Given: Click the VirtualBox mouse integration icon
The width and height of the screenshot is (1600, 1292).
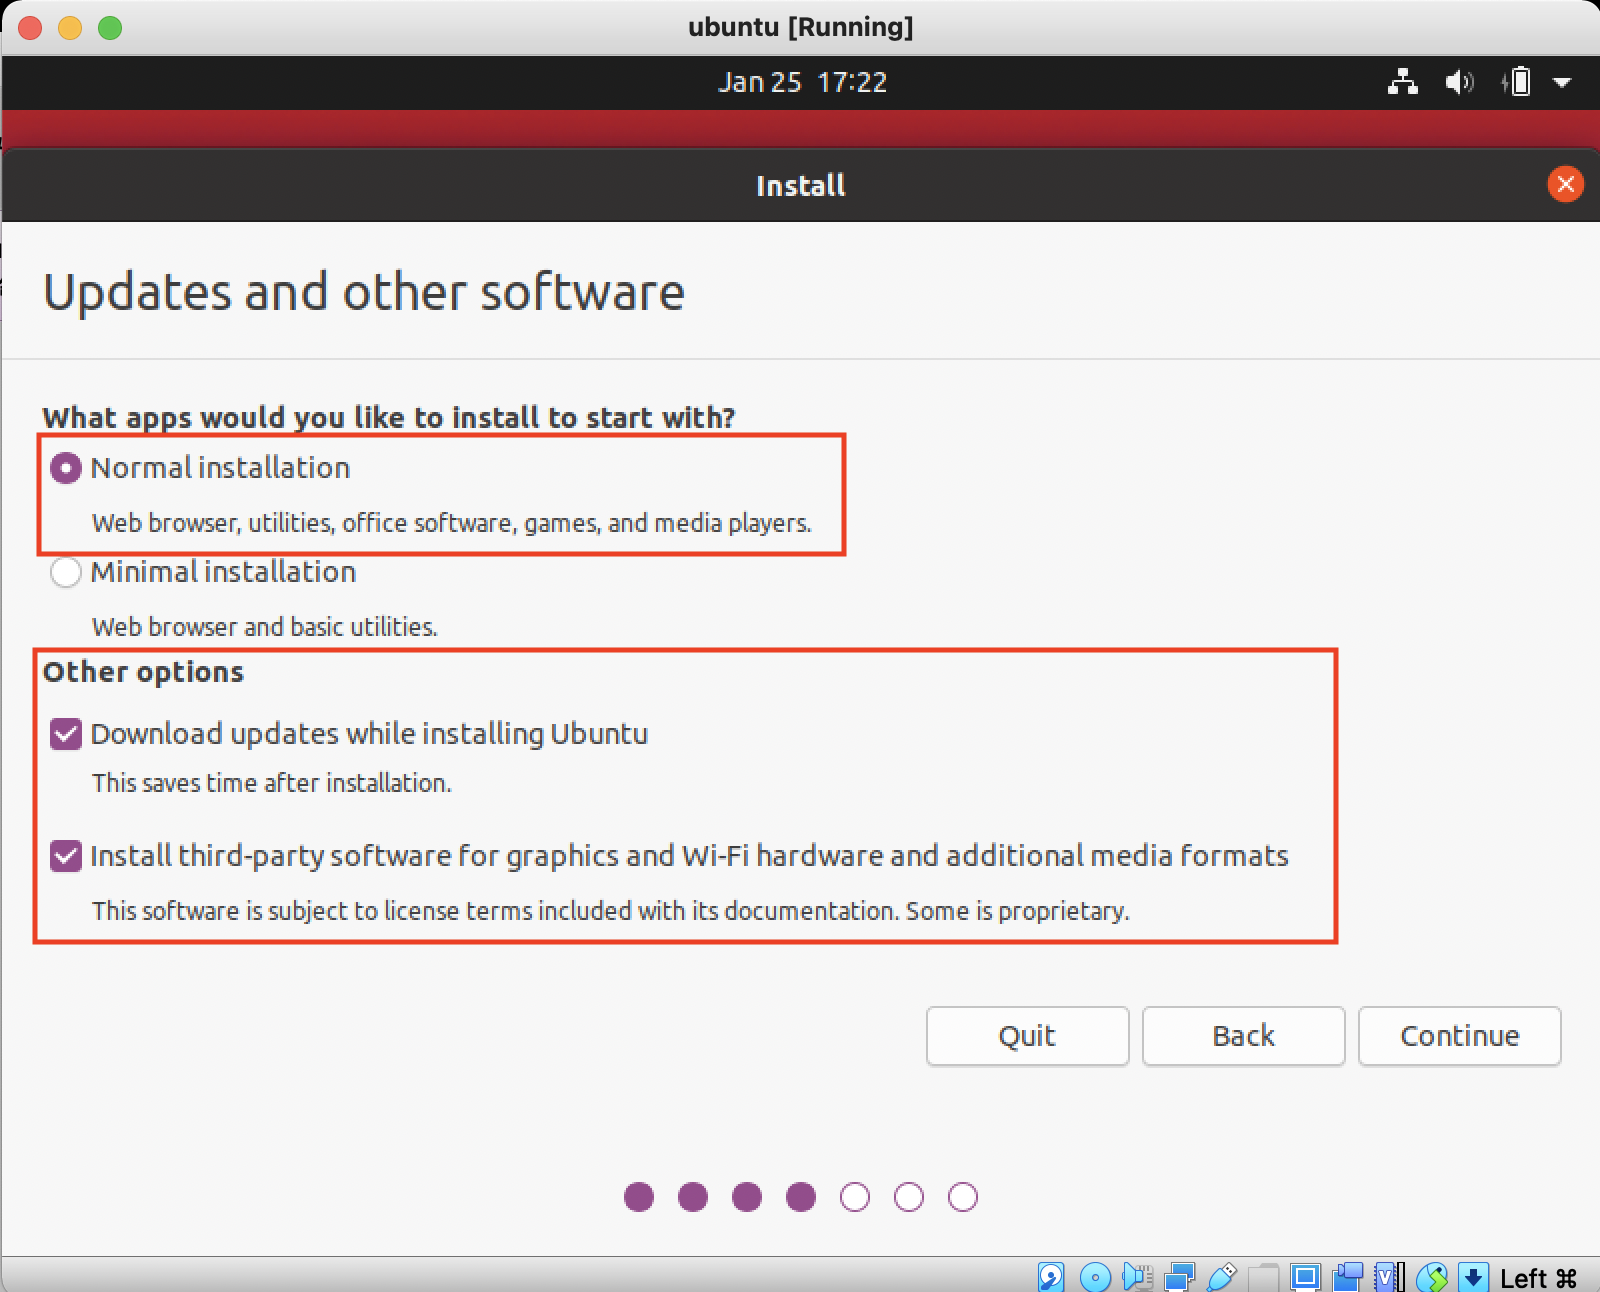Looking at the screenshot, I should [1432, 1277].
